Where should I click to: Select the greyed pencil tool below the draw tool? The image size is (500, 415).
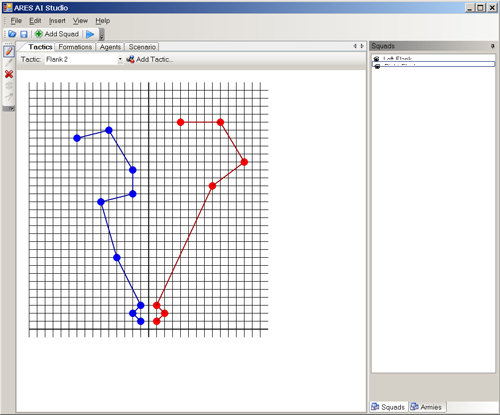click(x=9, y=62)
